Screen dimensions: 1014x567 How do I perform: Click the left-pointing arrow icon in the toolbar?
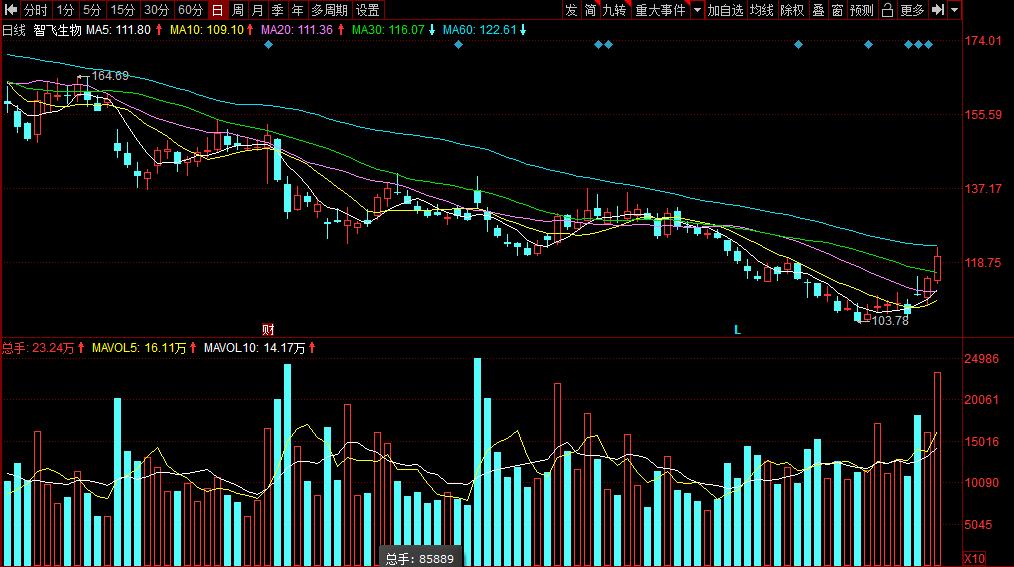tap(10, 10)
